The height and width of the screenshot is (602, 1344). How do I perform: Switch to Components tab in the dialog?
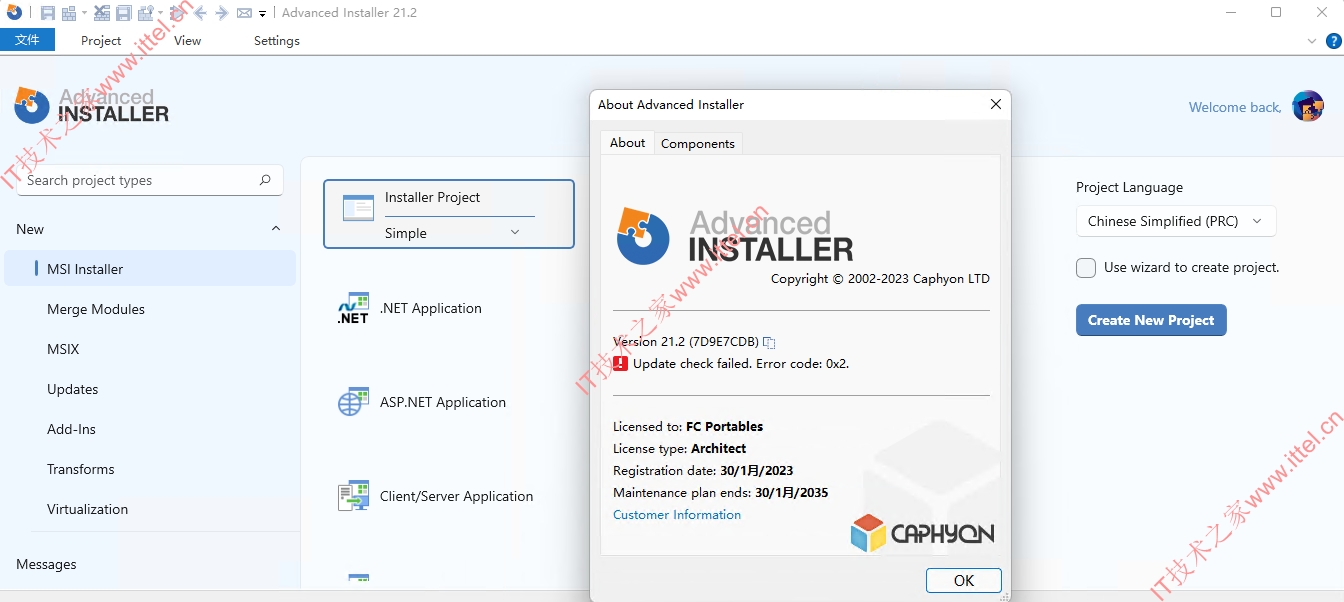(x=698, y=144)
